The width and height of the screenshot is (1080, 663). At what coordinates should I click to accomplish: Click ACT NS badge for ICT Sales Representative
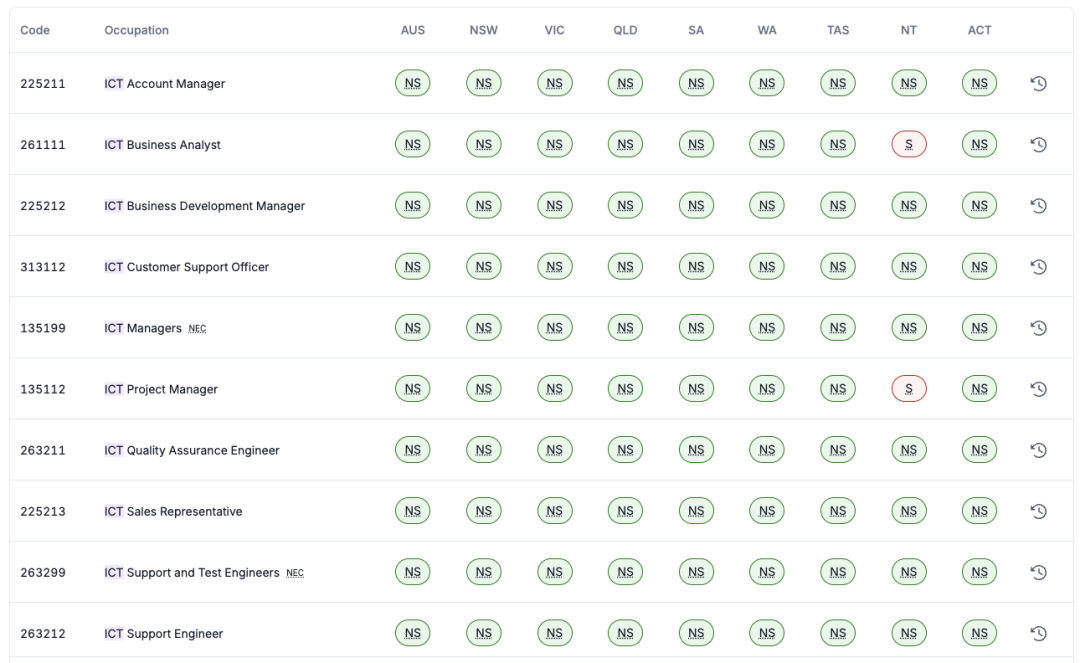(x=979, y=511)
